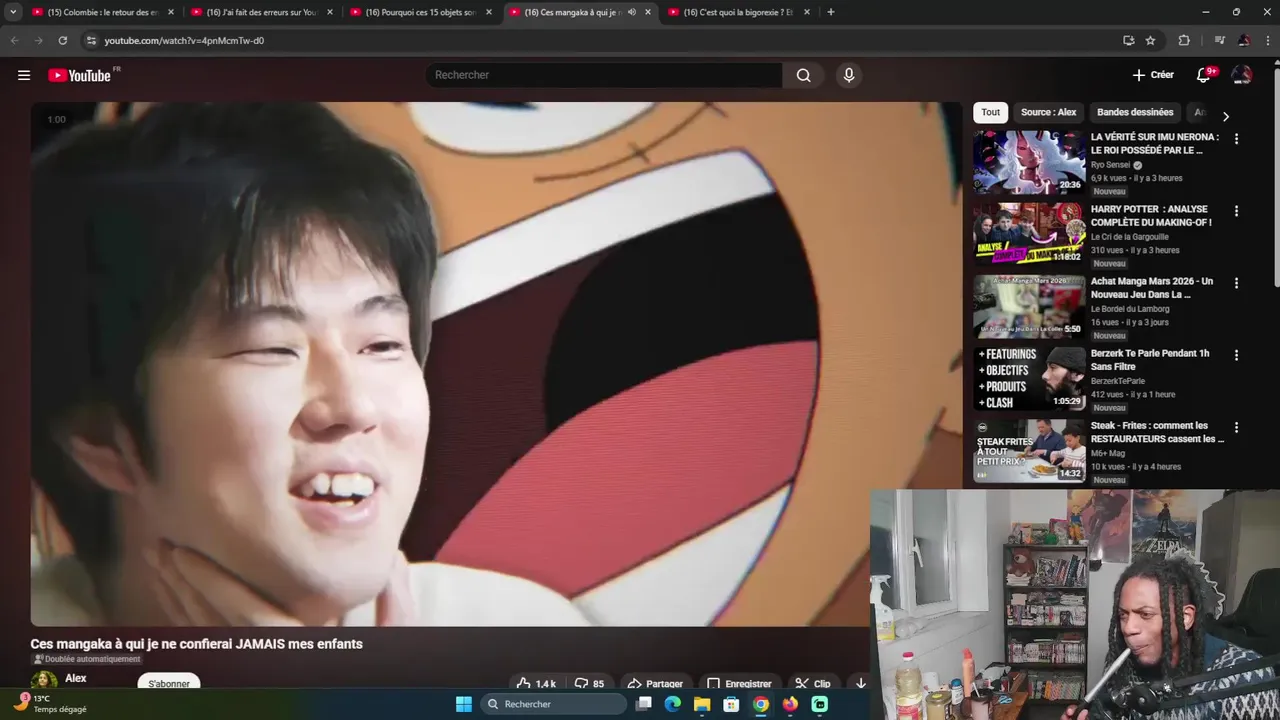
Task: Open Harry Potter making-of video thumbnail
Action: (x=1029, y=234)
